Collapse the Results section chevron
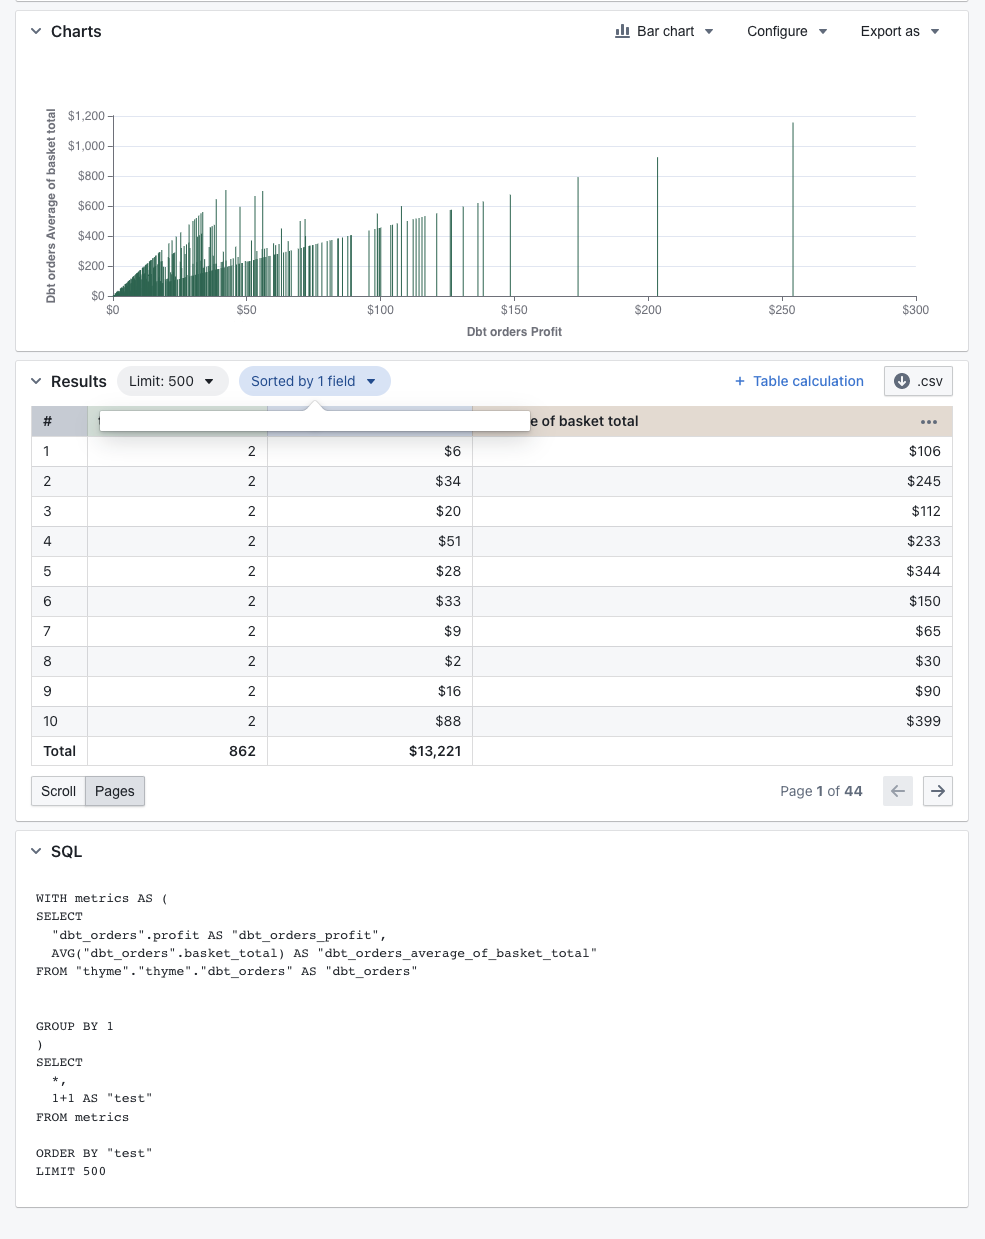 (36, 381)
